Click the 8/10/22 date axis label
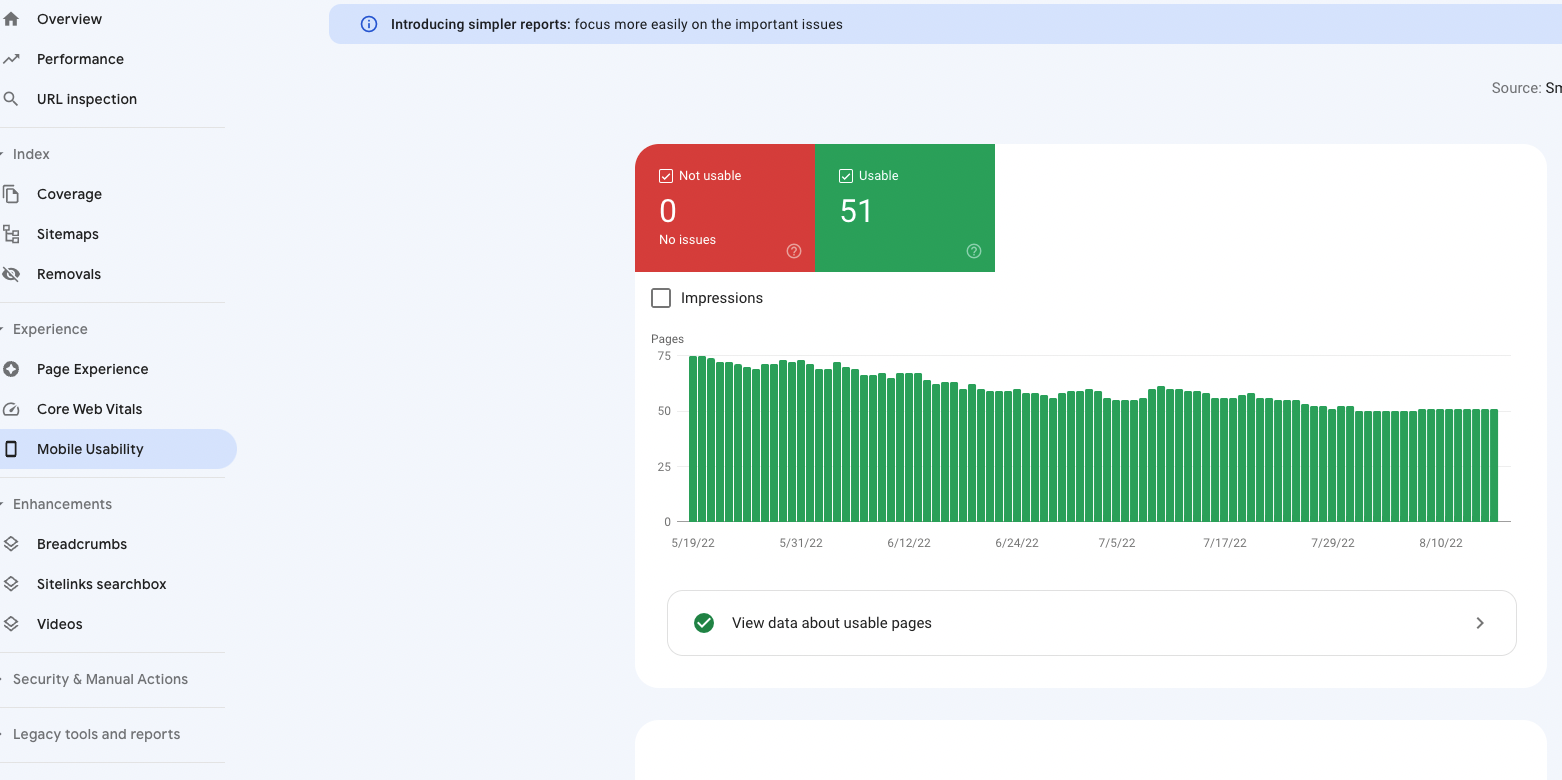The image size is (1562, 780). coord(1441,543)
